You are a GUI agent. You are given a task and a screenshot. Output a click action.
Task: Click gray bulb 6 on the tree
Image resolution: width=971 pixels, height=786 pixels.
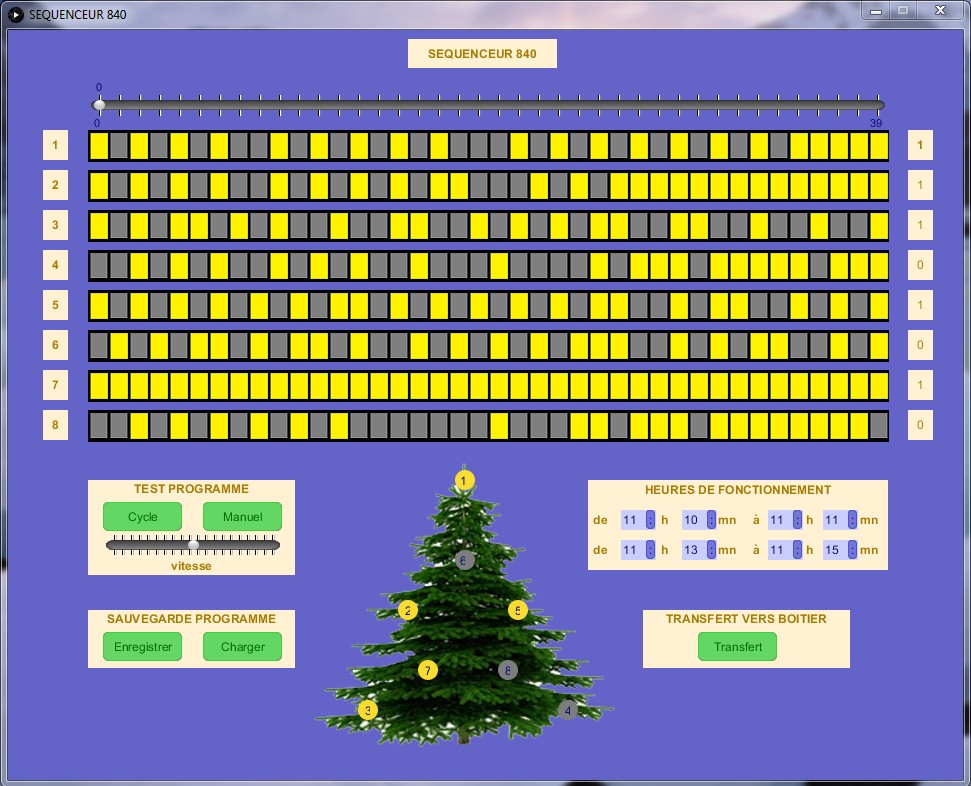pyautogui.click(x=464, y=560)
